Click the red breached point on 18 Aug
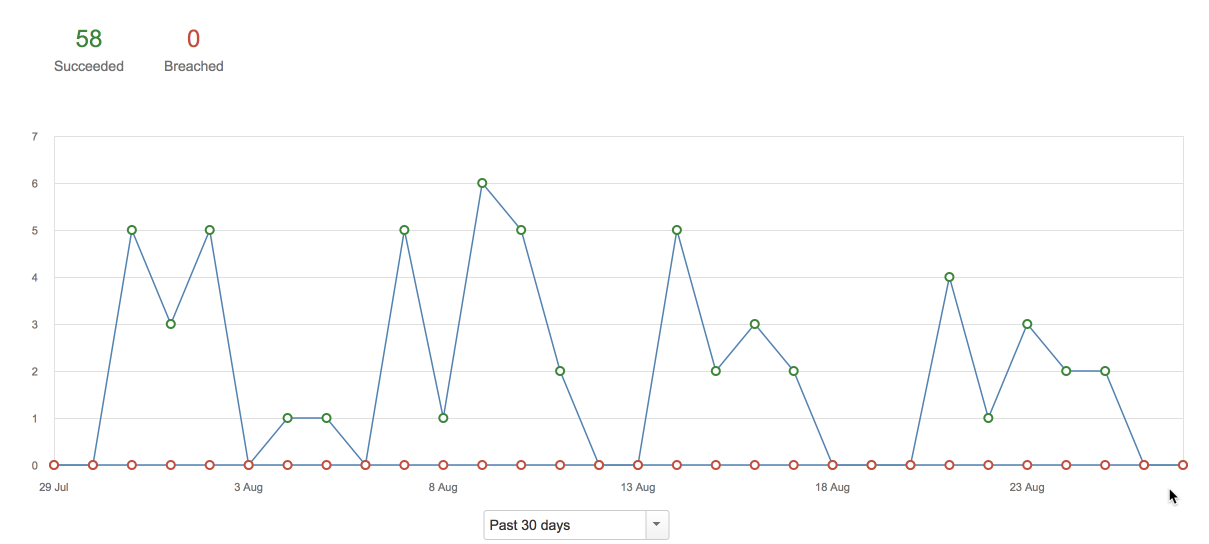This screenshot has width=1209, height=544. (x=832, y=465)
